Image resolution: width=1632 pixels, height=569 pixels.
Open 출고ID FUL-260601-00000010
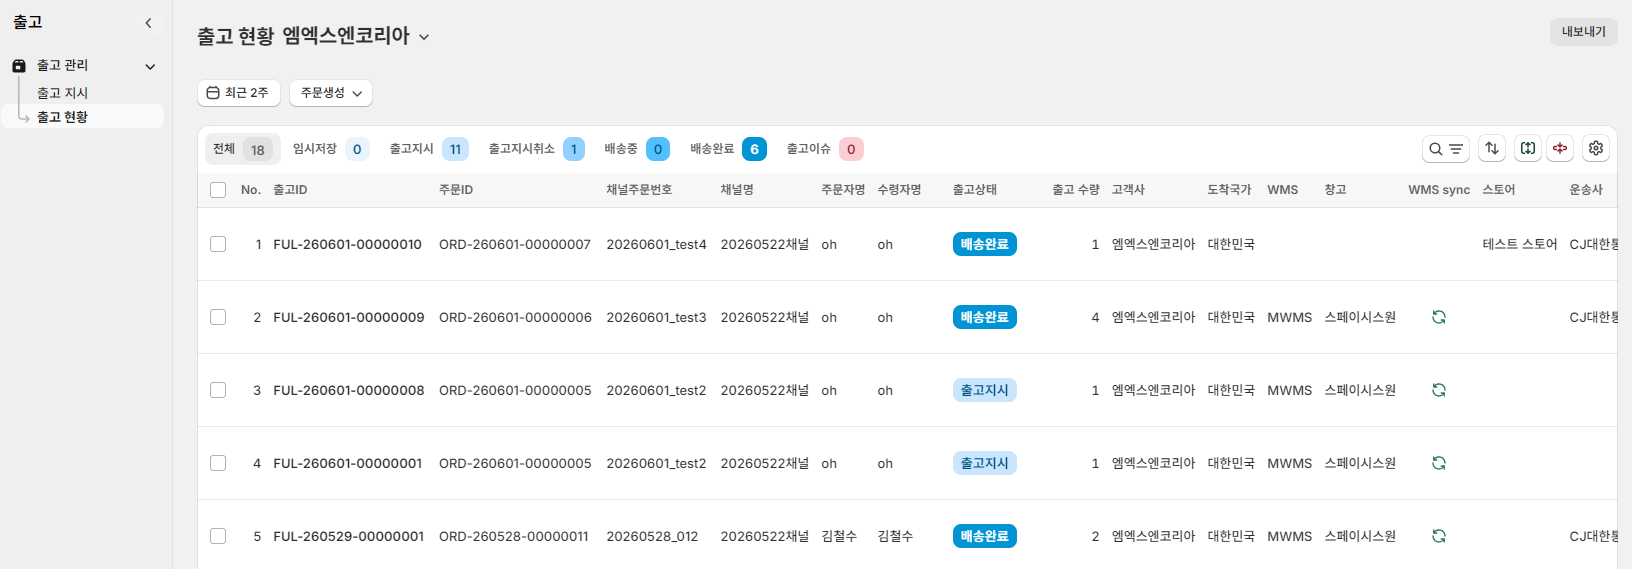click(347, 244)
